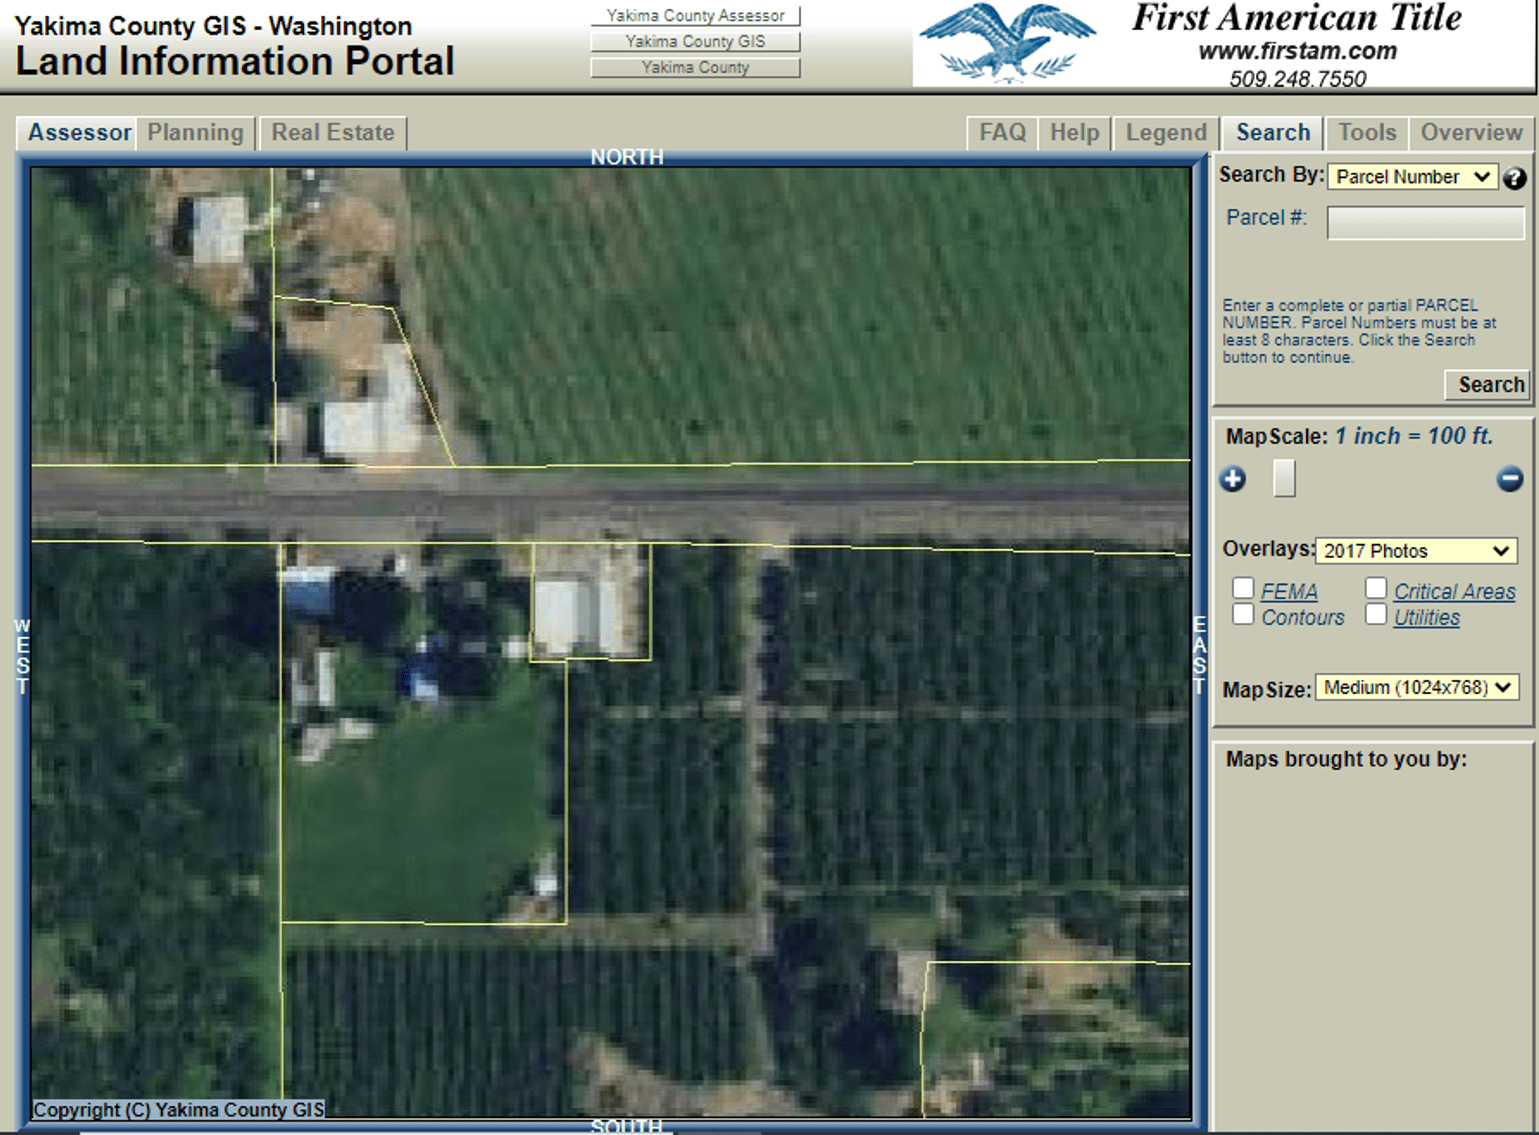Click the zoom in plus icon
Screen dimensions: 1539x1135
coord(1233,480)
